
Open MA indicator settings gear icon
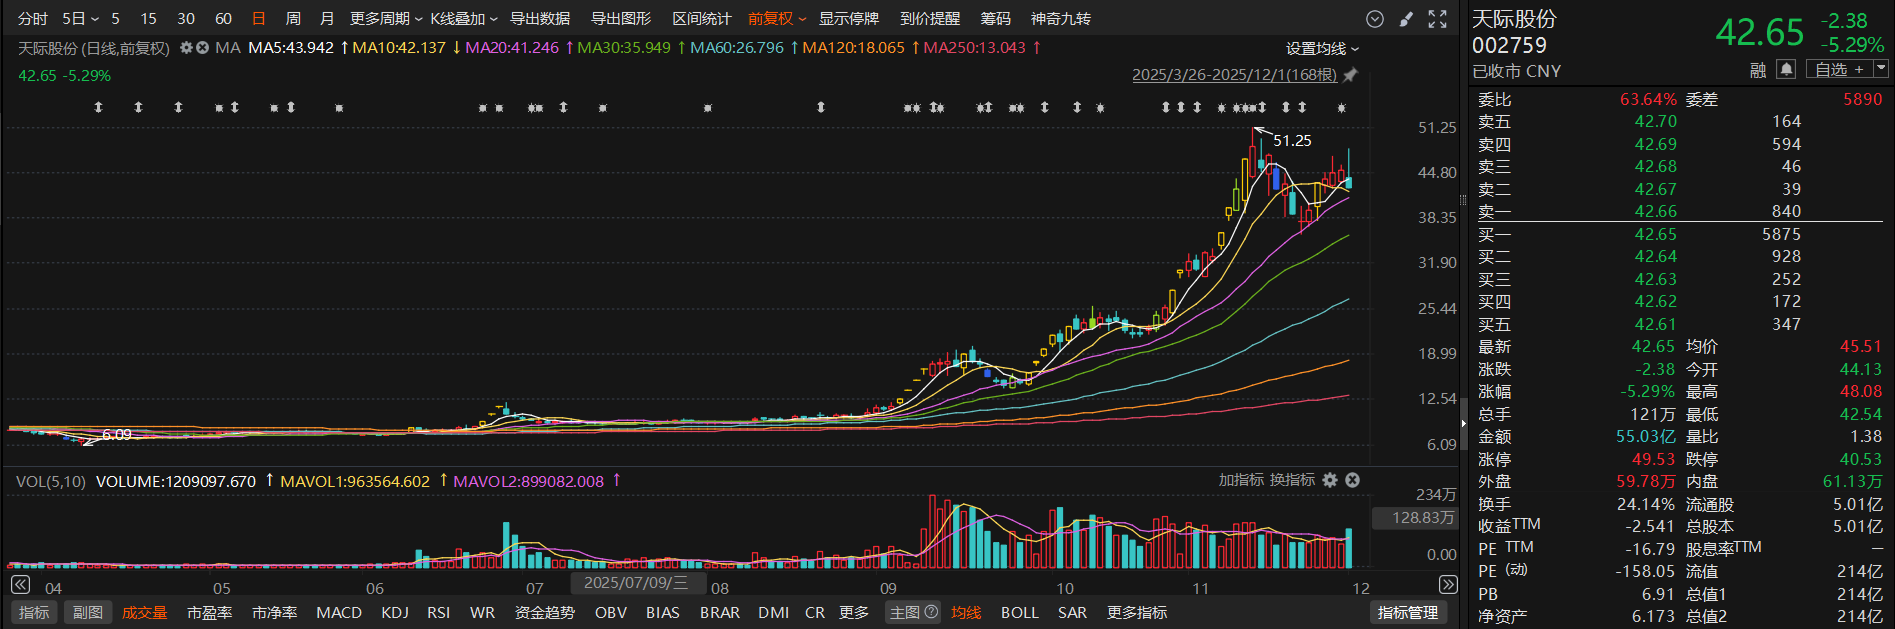186,48
